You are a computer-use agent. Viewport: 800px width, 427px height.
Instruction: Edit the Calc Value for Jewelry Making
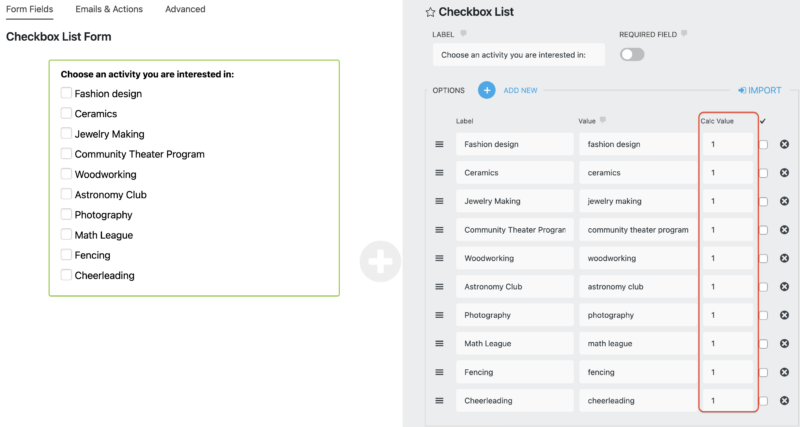(x=728, y=201)
